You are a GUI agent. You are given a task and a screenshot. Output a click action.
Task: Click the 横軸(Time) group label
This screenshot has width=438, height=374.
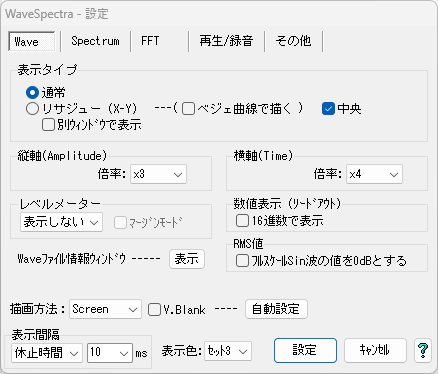[x=263, y=156]
